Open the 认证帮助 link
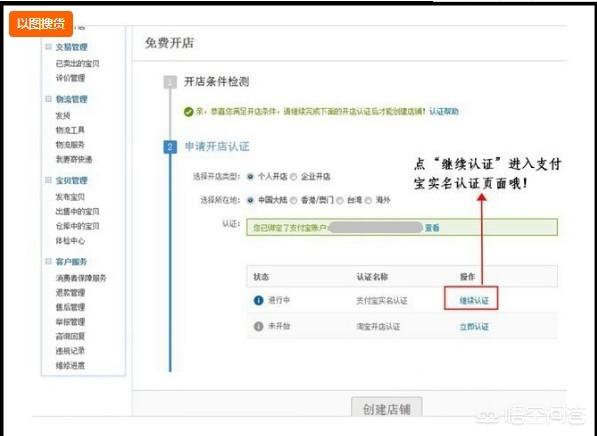Image resolution: width=597 pixels, height=436 pixels. 444,112
